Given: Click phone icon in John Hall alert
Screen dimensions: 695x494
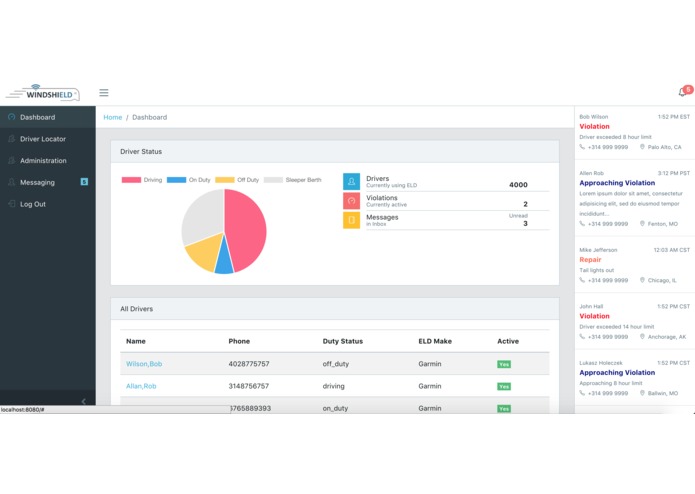Looking at the screenshot, I should 582,337.
